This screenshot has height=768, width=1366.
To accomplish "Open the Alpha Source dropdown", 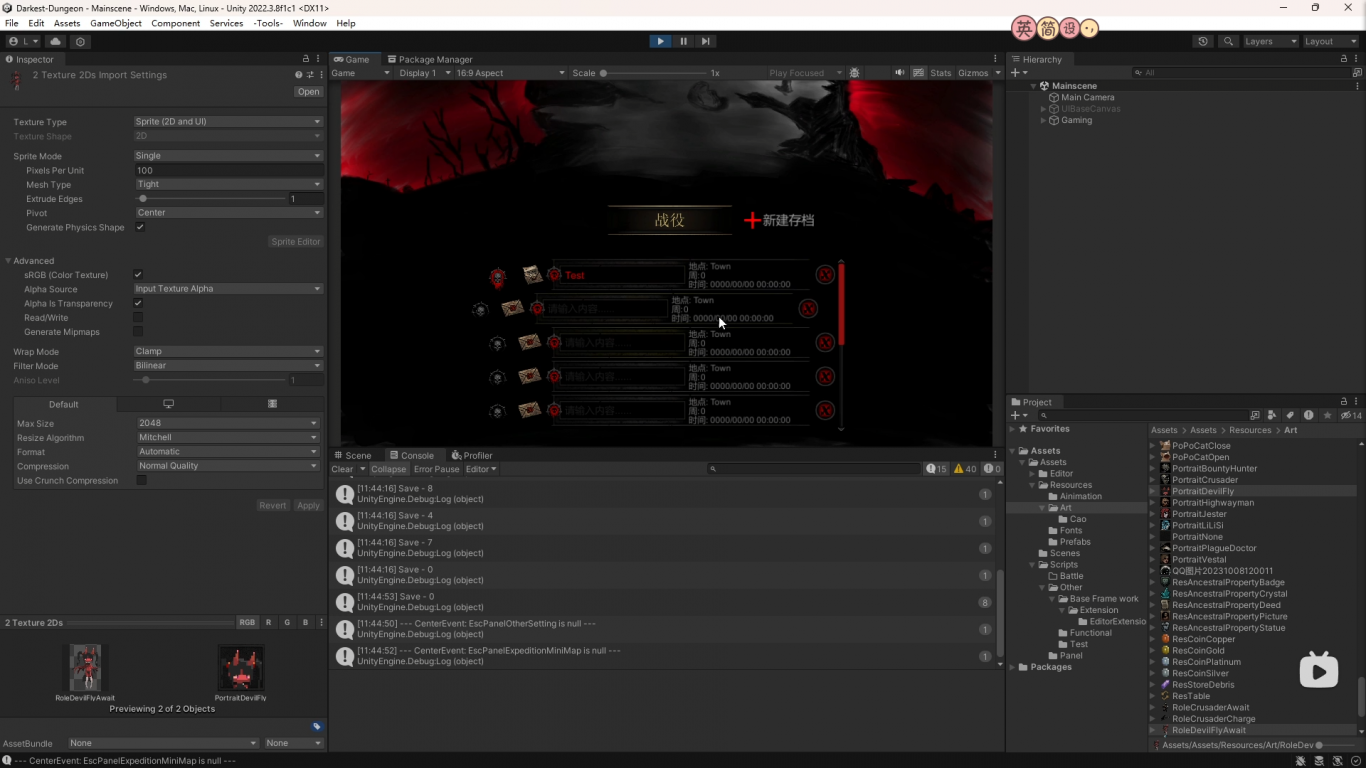I will (228, 289).
